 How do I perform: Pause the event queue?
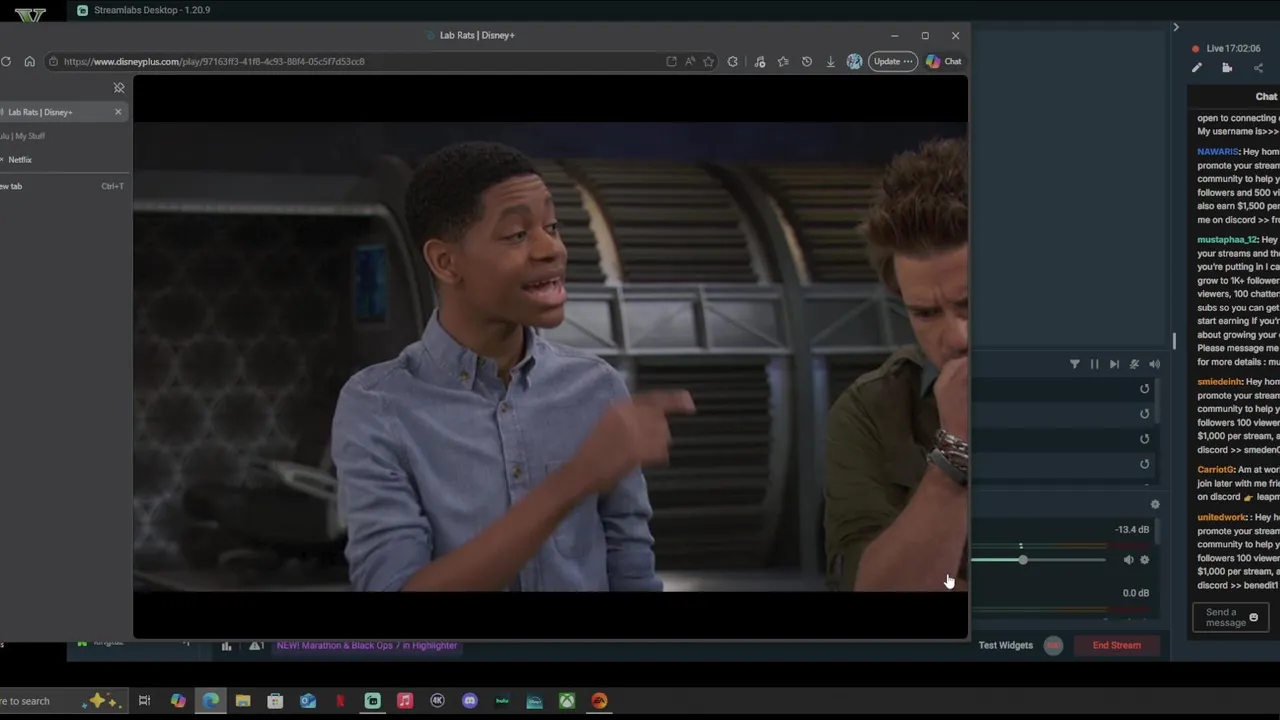(x=1094, y=364)
